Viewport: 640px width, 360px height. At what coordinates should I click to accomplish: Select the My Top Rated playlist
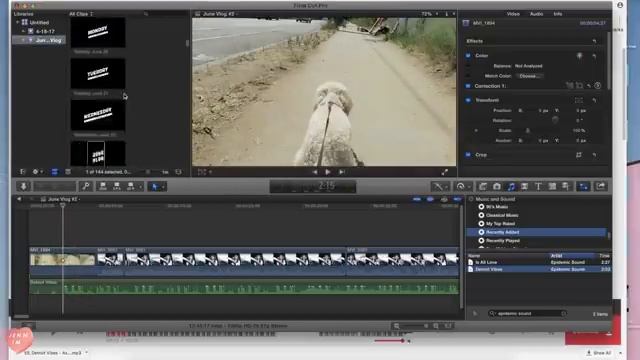click(500, 224)
